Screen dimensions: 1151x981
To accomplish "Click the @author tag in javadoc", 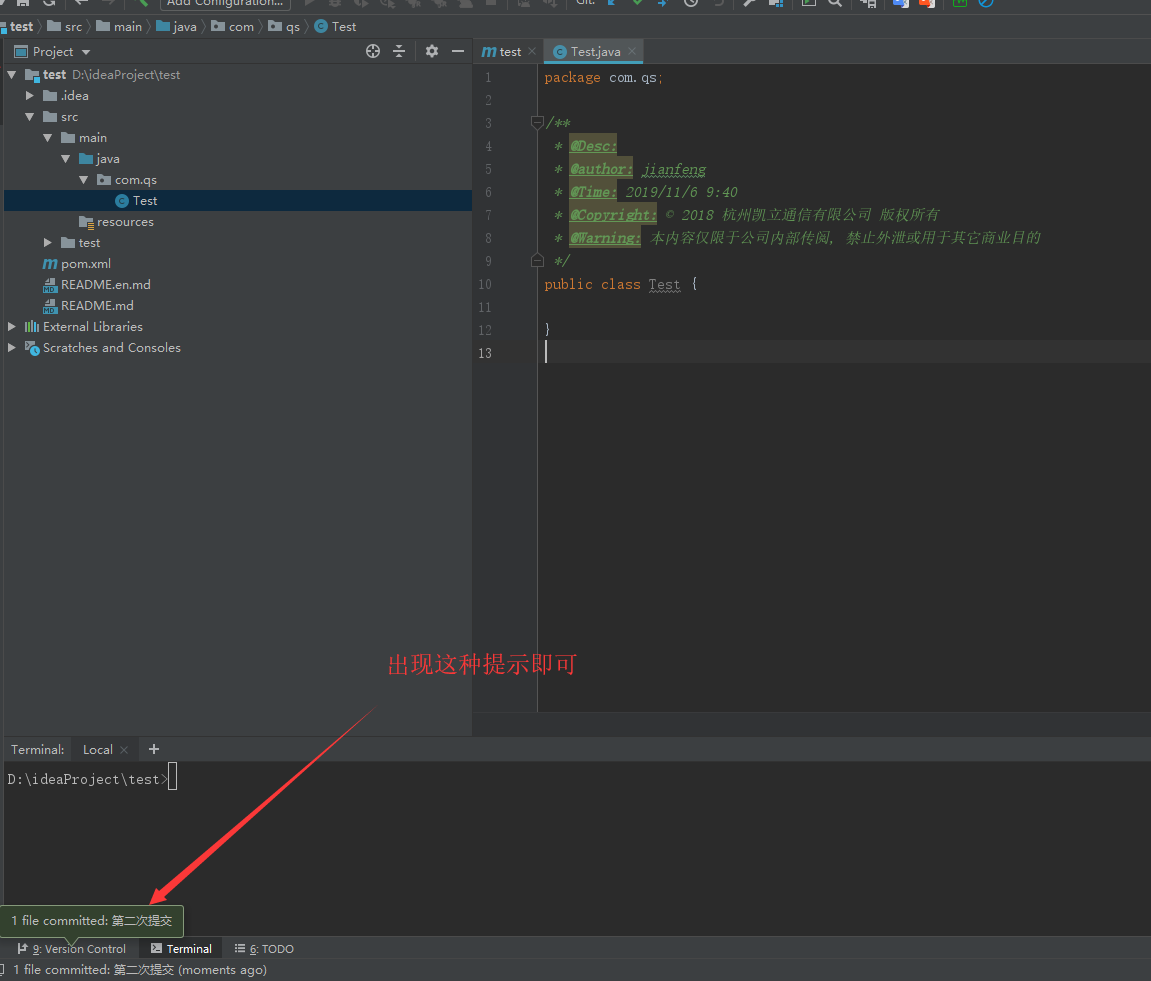I will pos(600,169).
